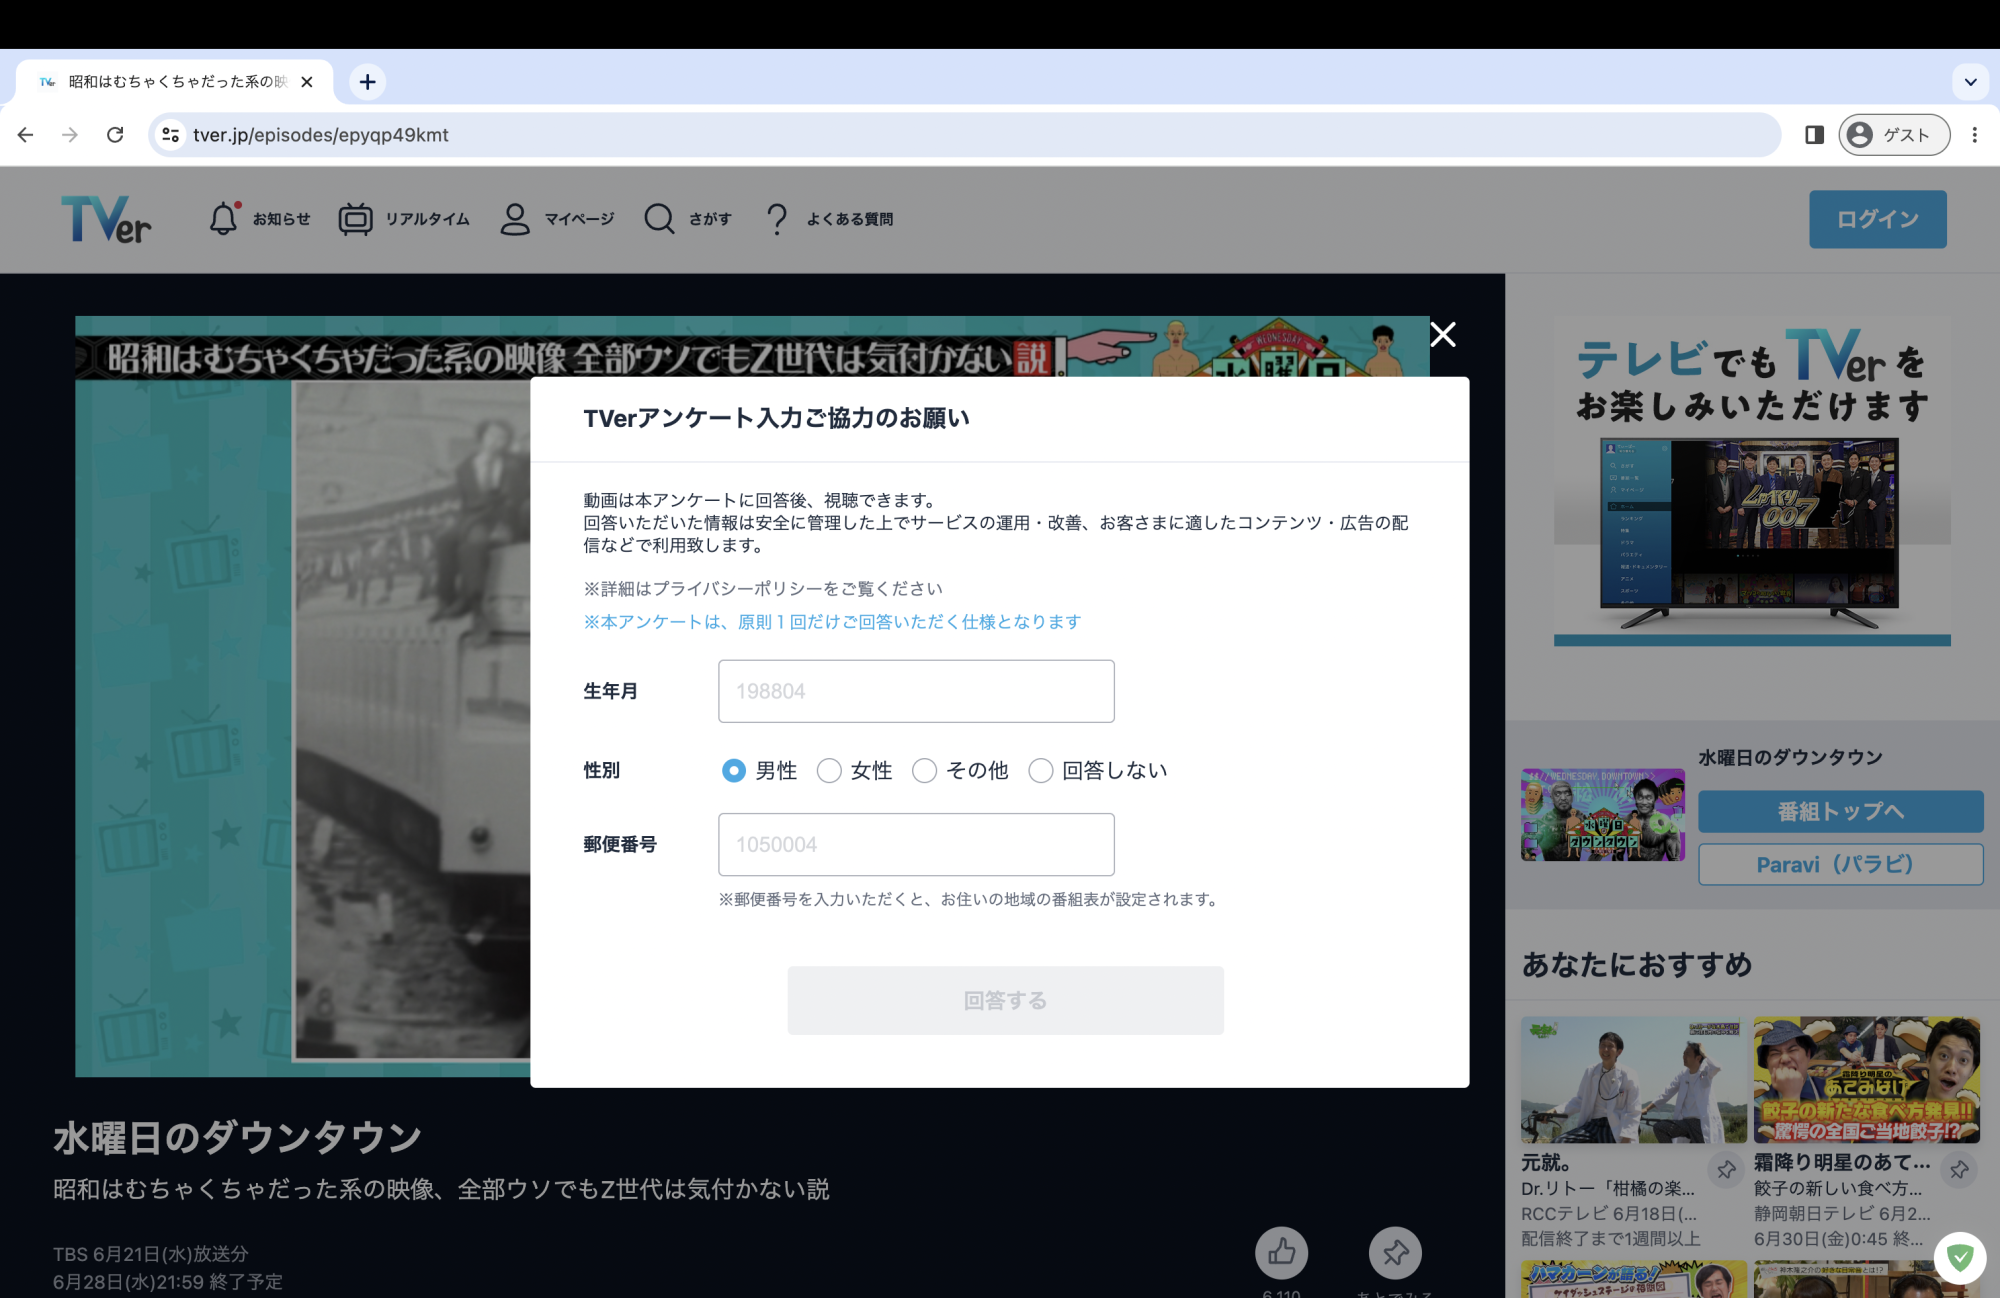Click inside the 生年月 input field
The height and width of the screenshot is (1298, 2000).
tap(915, 690)
